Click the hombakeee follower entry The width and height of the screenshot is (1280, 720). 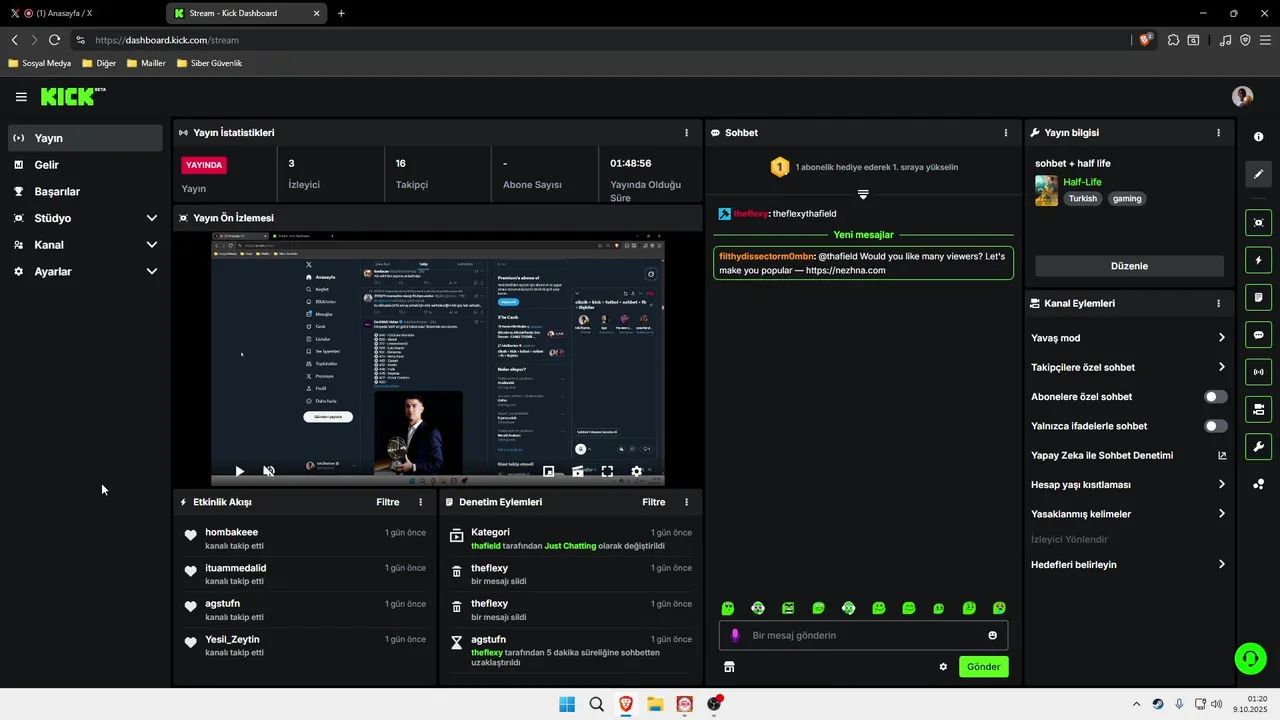[x=305, y=538]
